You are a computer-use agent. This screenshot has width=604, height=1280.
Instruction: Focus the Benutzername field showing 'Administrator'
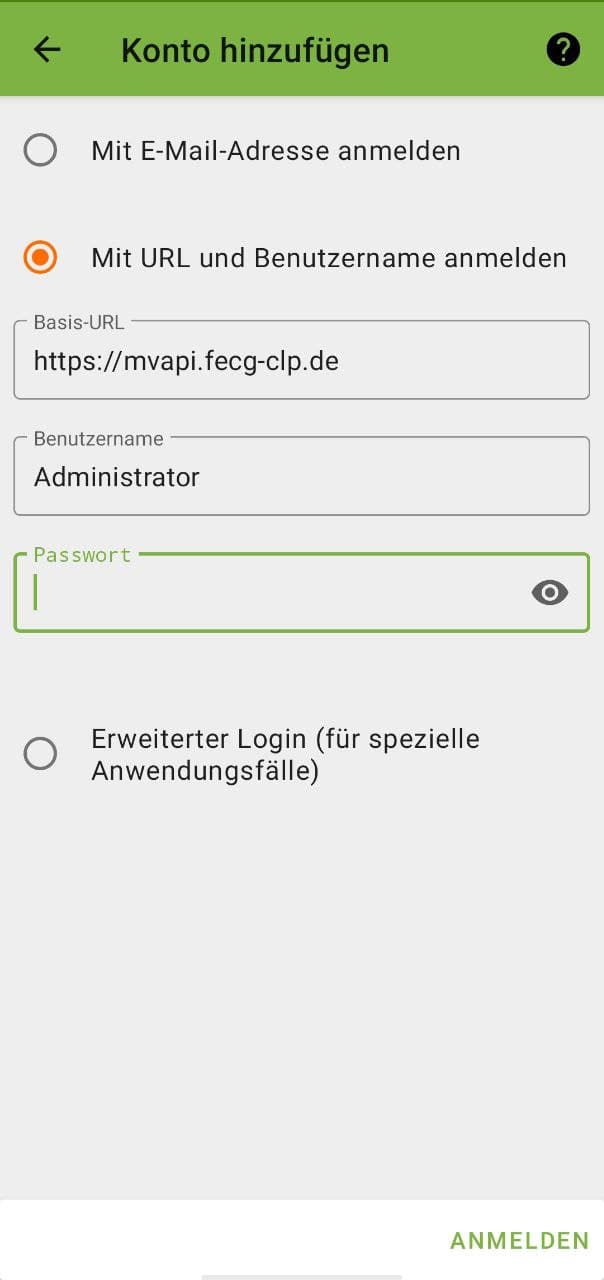click(x=300, y=476)
